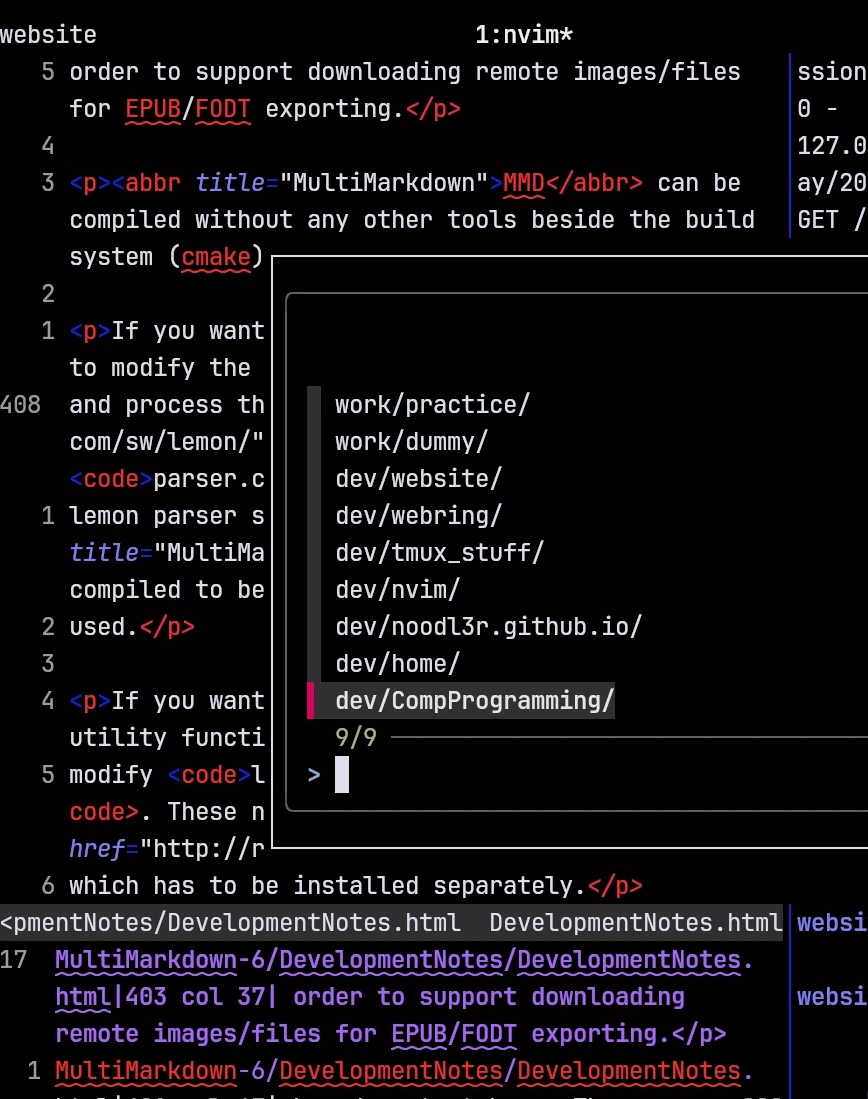Click line number 408 in gutter
The image size is (868, 1099).
coord(20,404)
